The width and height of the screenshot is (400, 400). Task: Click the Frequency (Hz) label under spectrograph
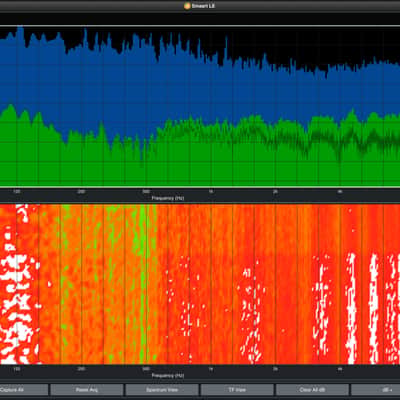pos(168,375)
